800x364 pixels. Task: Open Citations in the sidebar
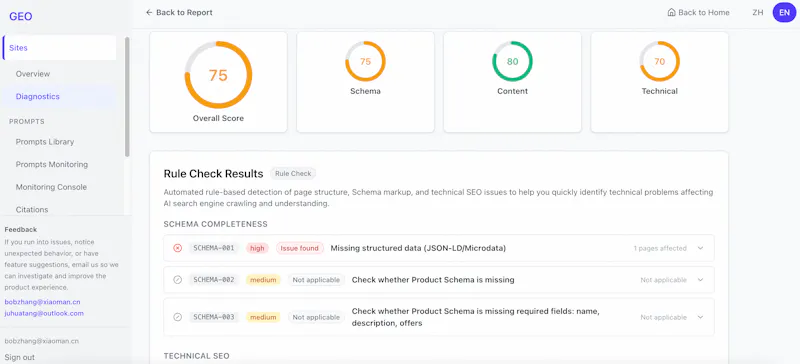coord(32,209)
